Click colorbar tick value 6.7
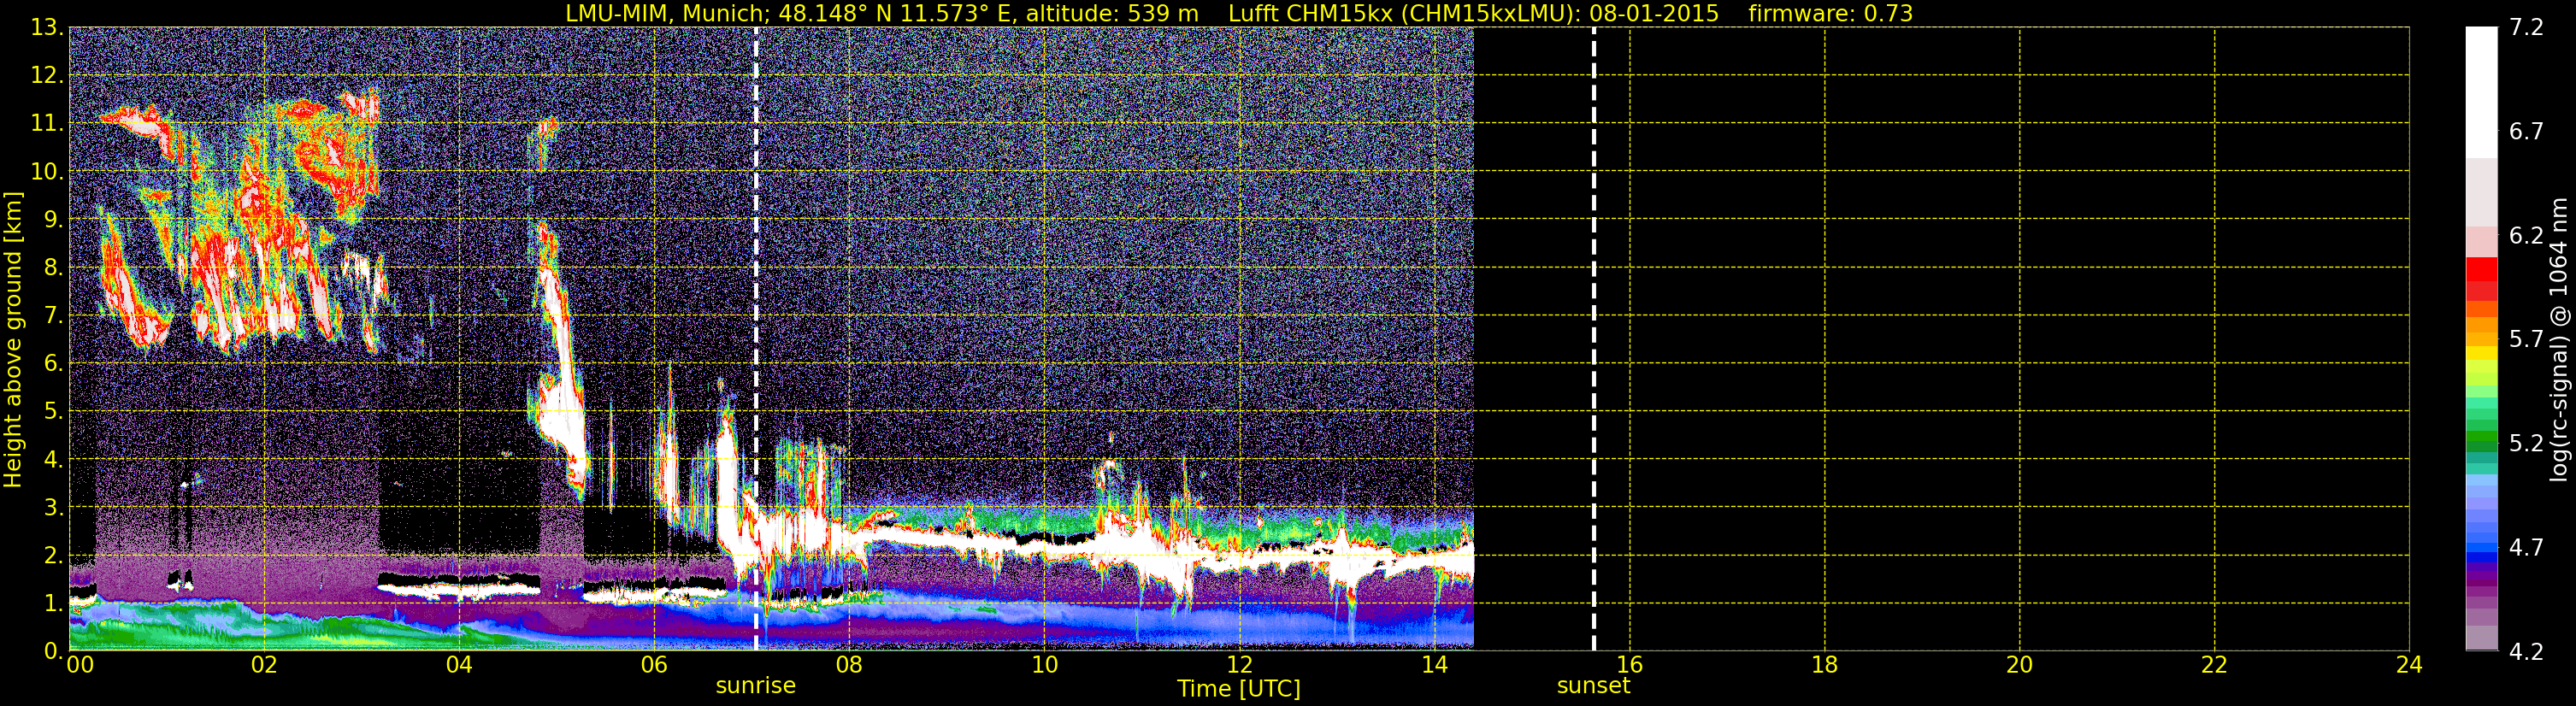This screenshot has height=706, width=2576. click(2526, 132)
